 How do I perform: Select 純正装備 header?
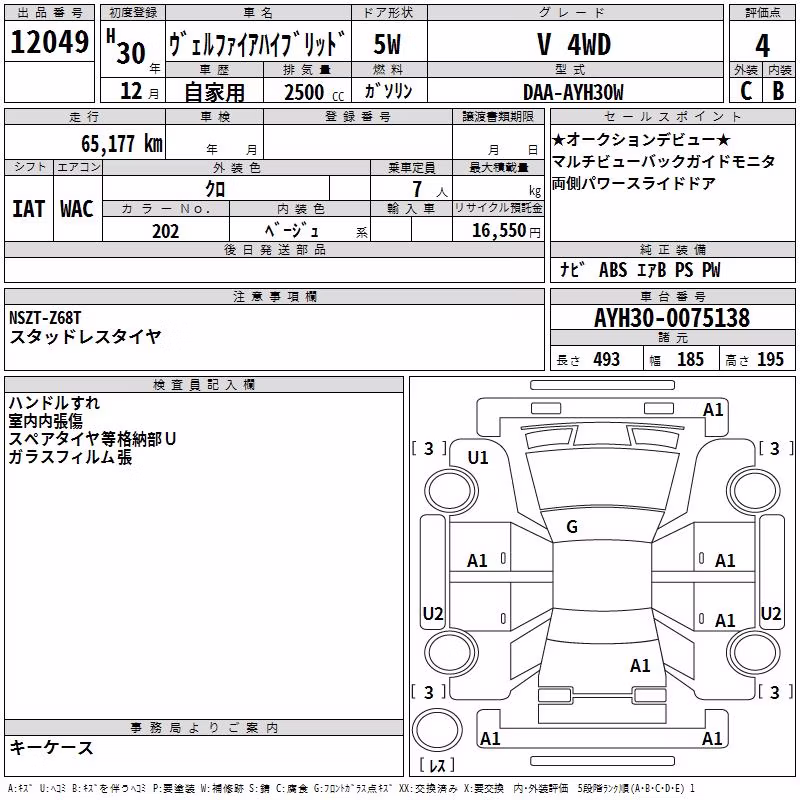(x=672, y=249)
